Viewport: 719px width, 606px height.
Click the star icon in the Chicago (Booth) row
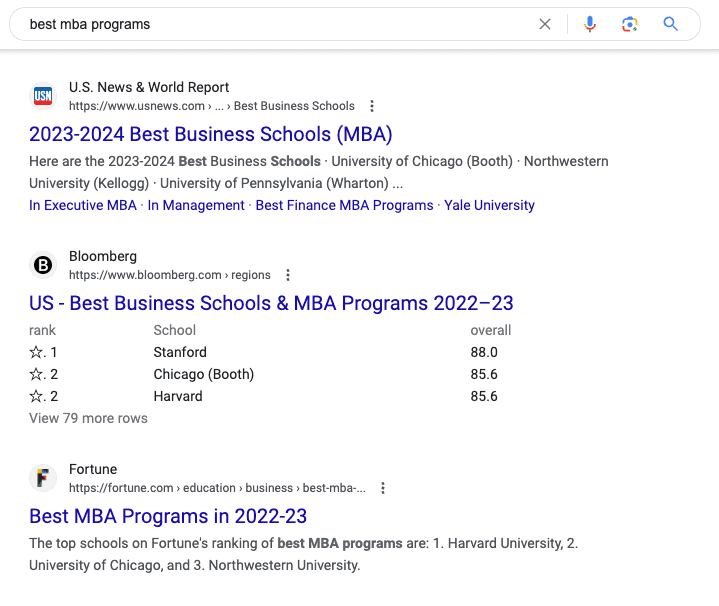tap(36, 374)
